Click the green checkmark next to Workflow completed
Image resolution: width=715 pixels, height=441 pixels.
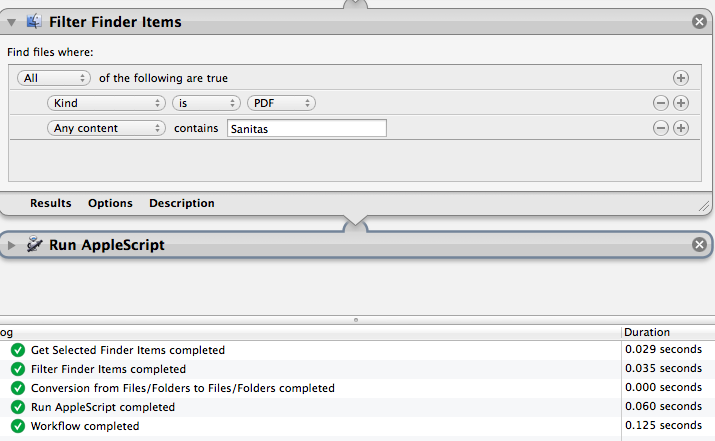coord(18,426)
